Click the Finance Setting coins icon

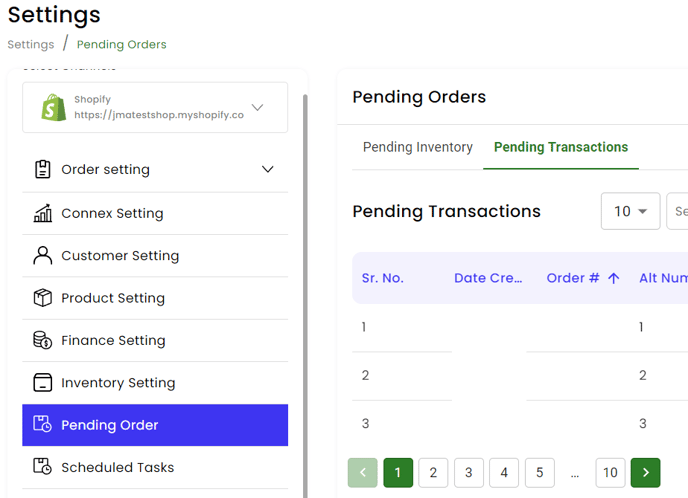(x=43, y=340)
